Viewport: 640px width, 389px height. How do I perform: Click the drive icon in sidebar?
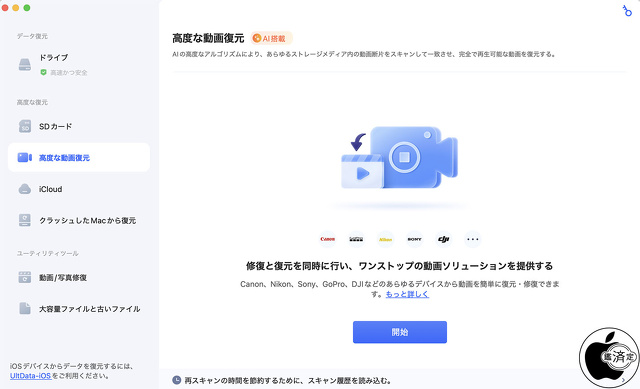tap(25, 64)
